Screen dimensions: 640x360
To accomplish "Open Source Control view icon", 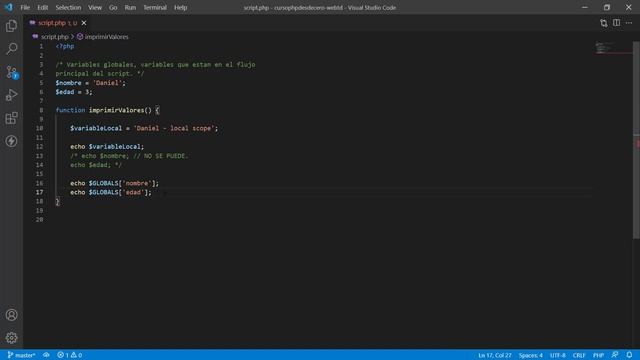I will [x=11, y=72].
